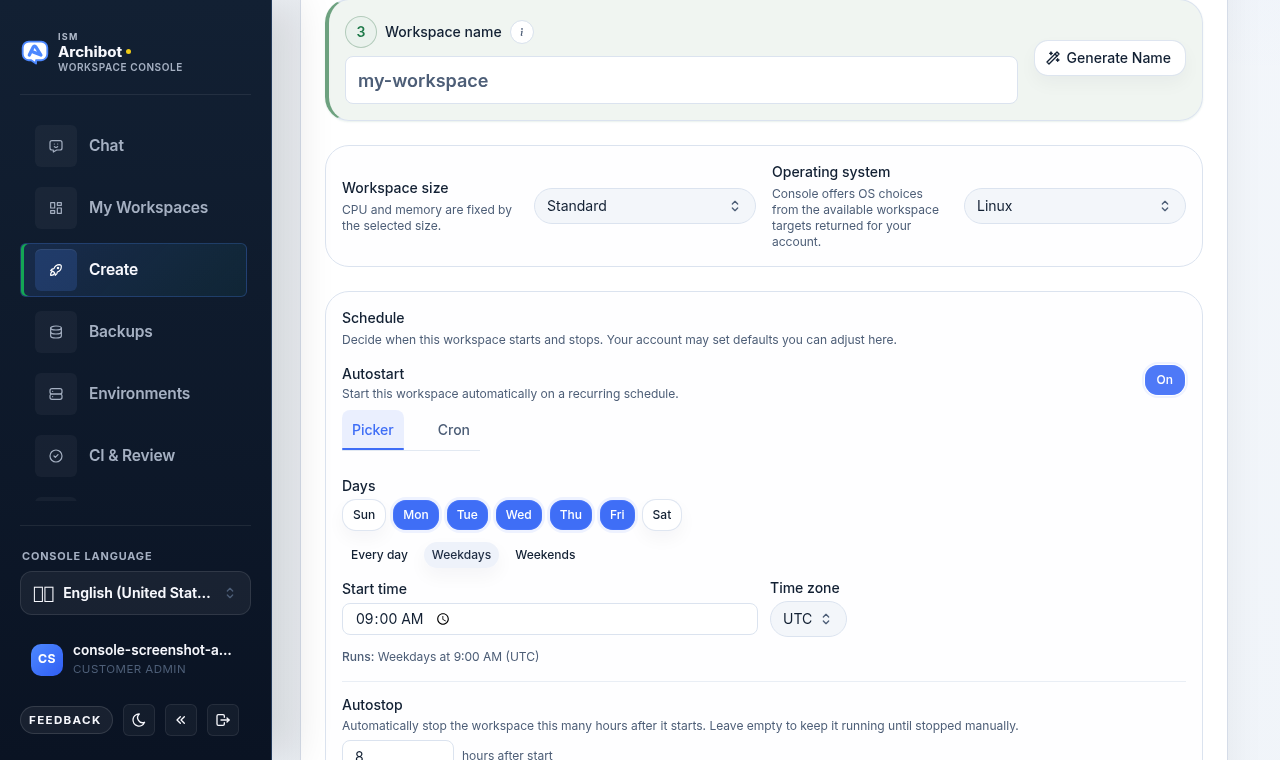Open Chat from the sidebar
This screenshot has width=1280, height=760.
pos(134,146)
